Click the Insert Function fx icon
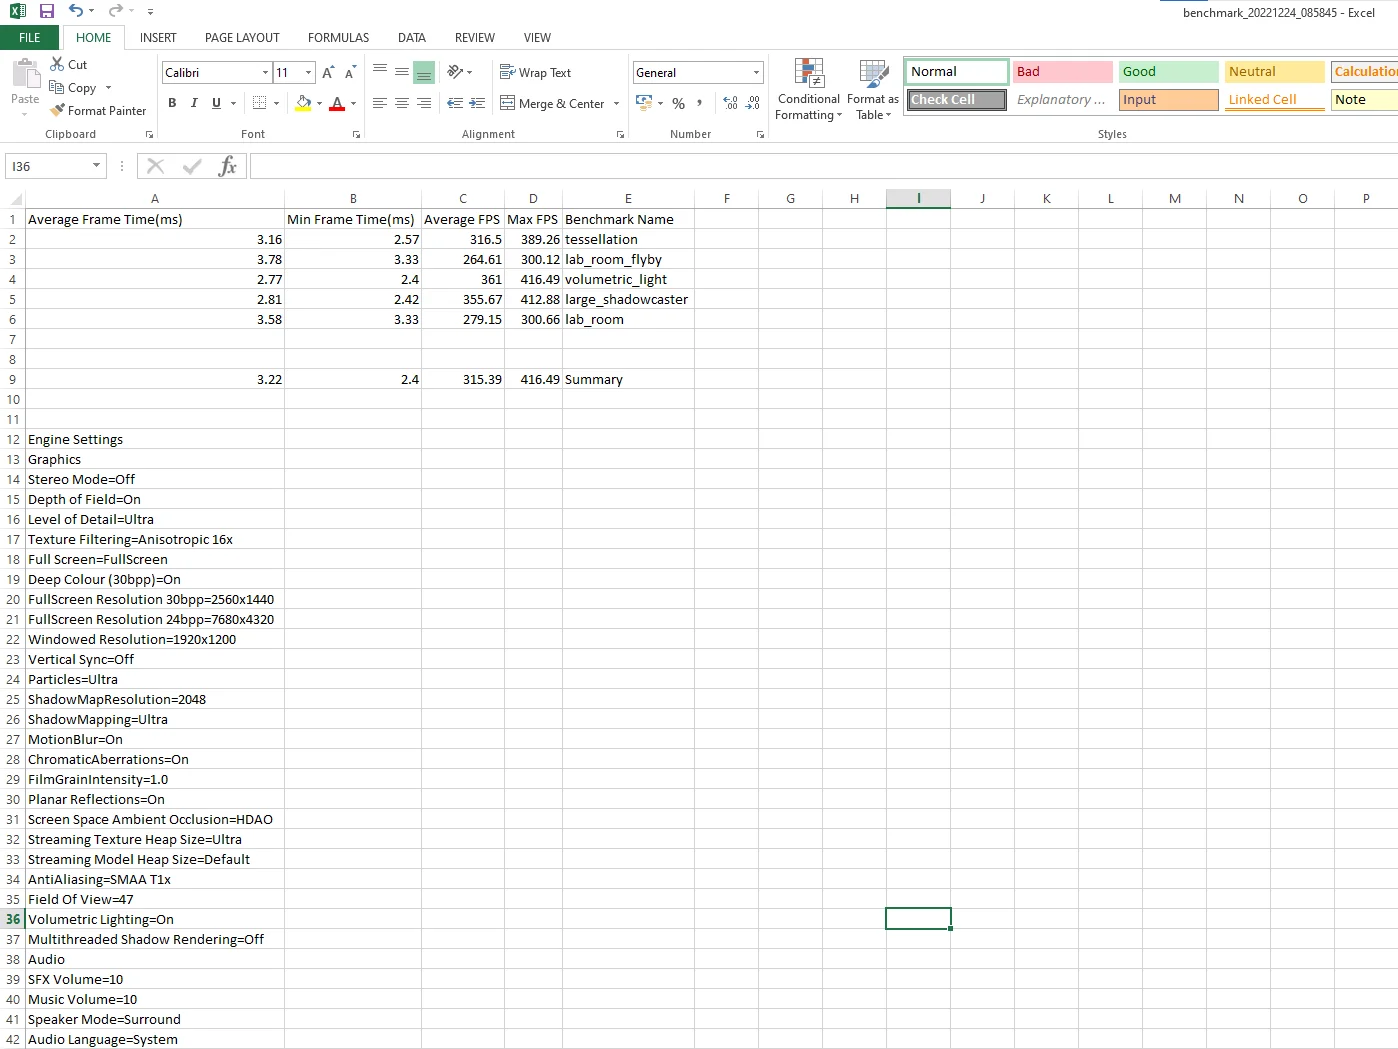 pyautogui.click(x=228, y=166)
